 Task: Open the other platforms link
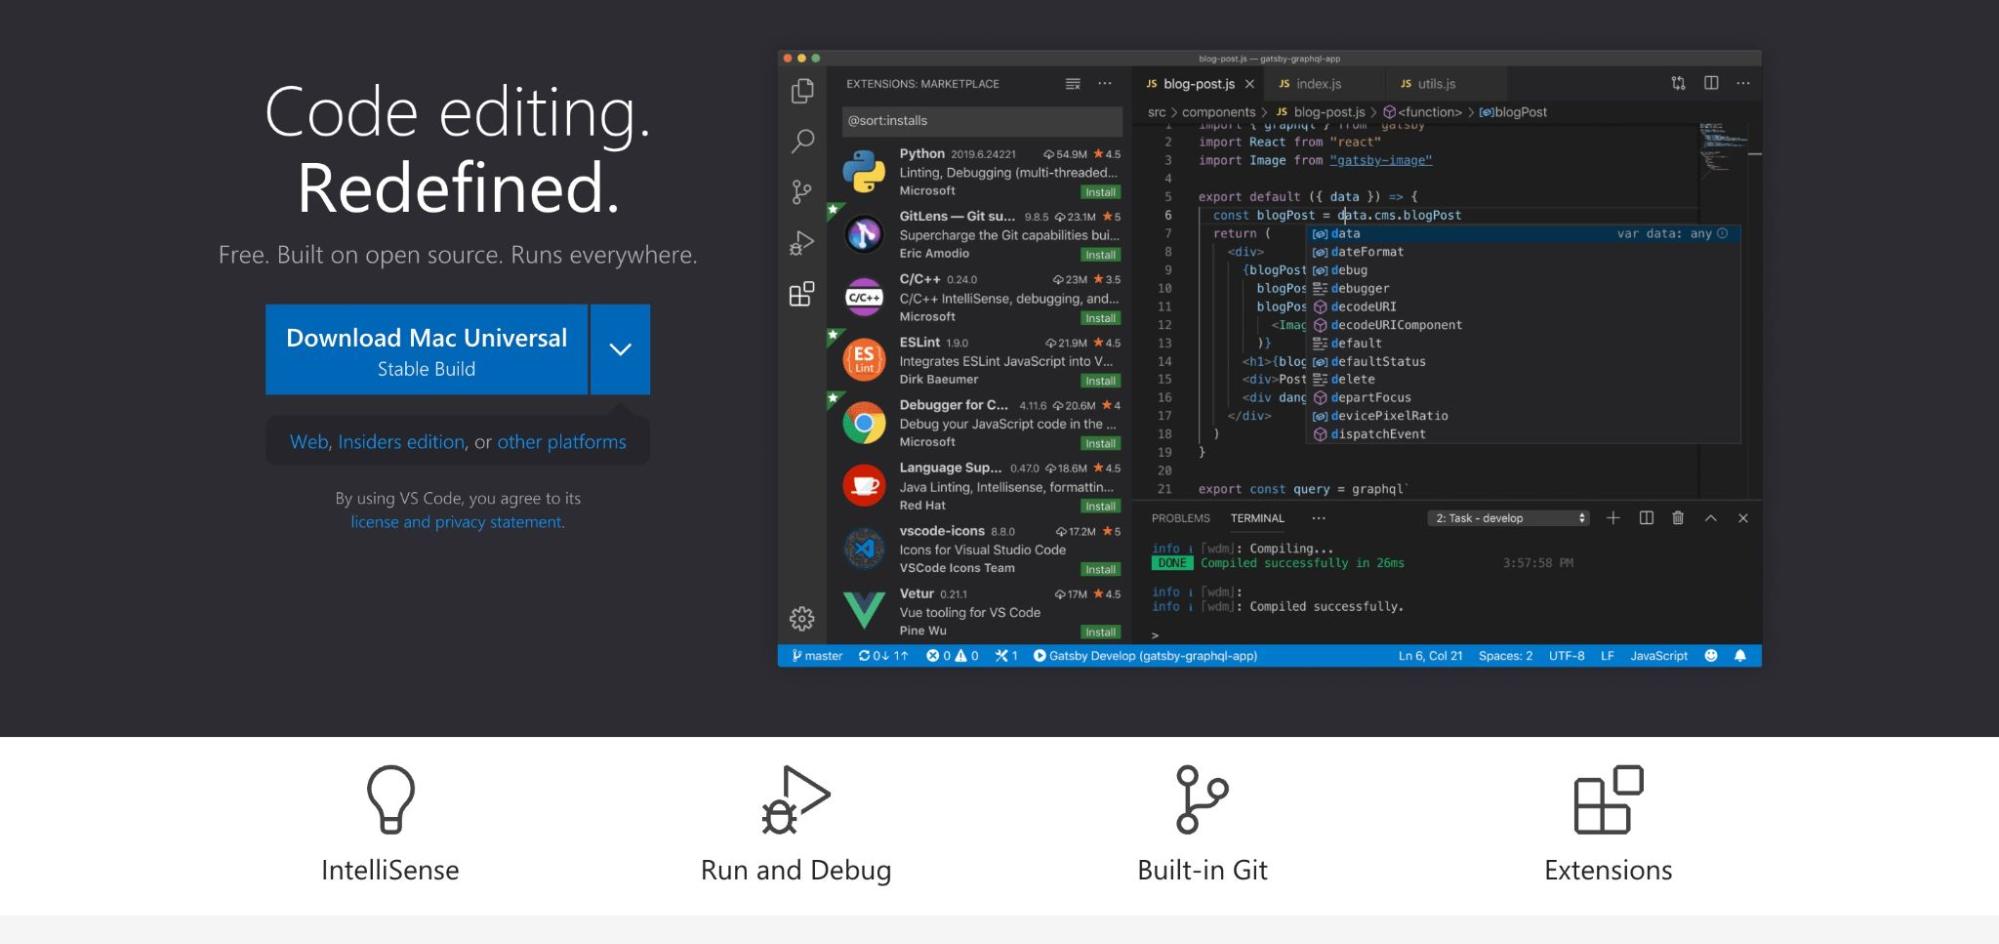[562, 442]
